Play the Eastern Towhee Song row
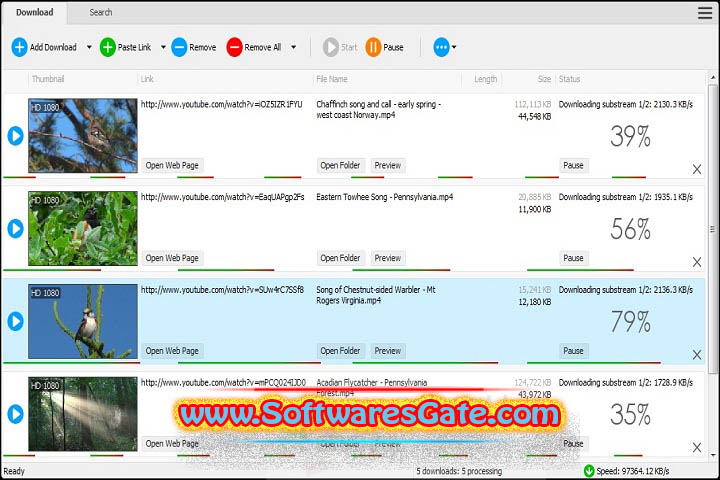Screen dimensions: 720x480 (x=16, y=229)
